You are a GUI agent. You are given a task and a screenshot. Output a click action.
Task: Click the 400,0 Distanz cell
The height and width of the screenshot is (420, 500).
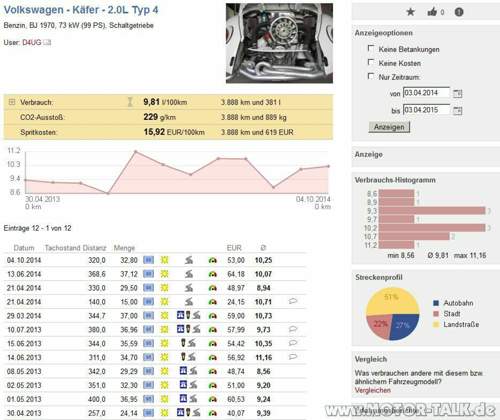click(97, 399)
